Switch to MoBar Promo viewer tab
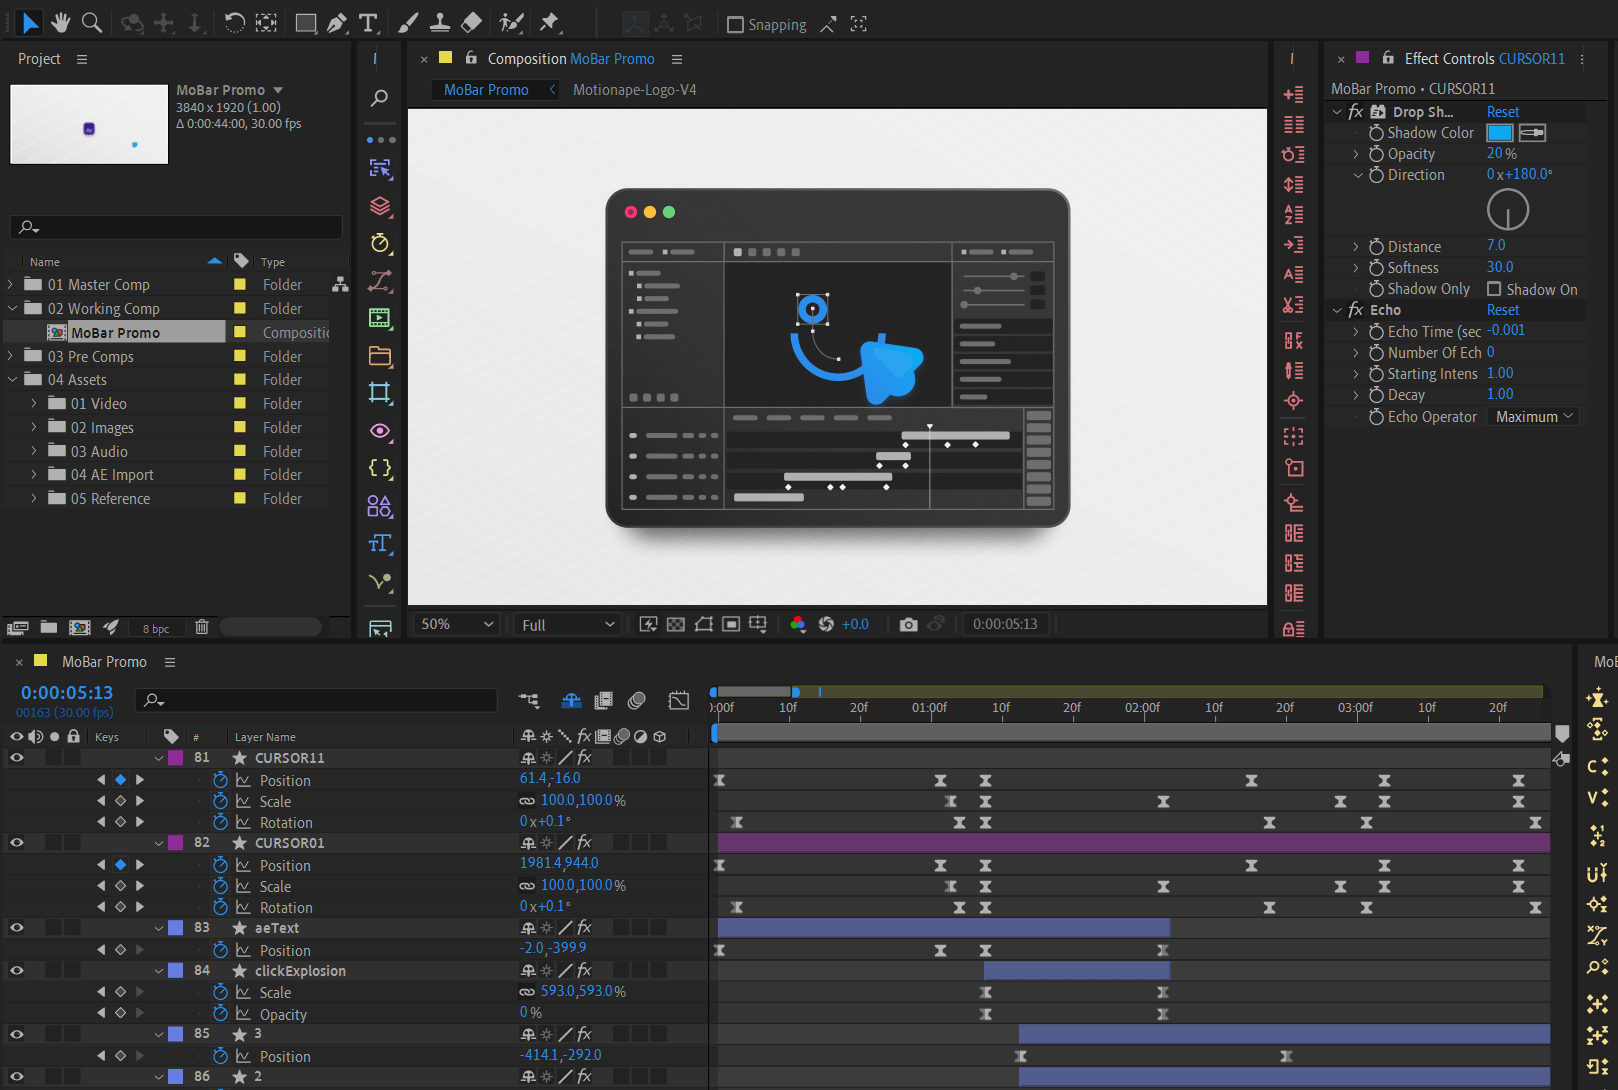 [486, 90]
